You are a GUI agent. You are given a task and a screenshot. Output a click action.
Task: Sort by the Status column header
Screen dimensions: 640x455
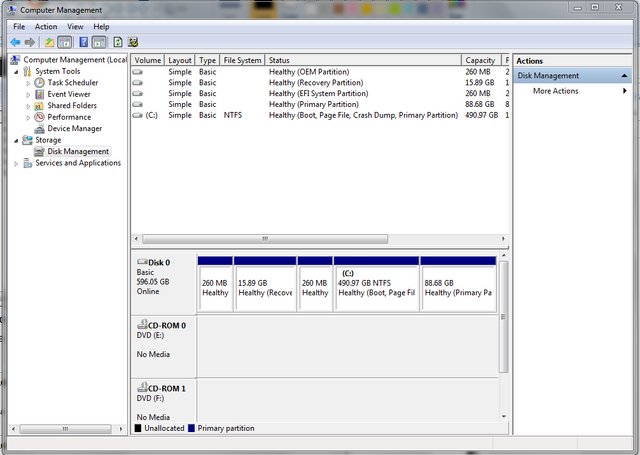coord(363,60)
